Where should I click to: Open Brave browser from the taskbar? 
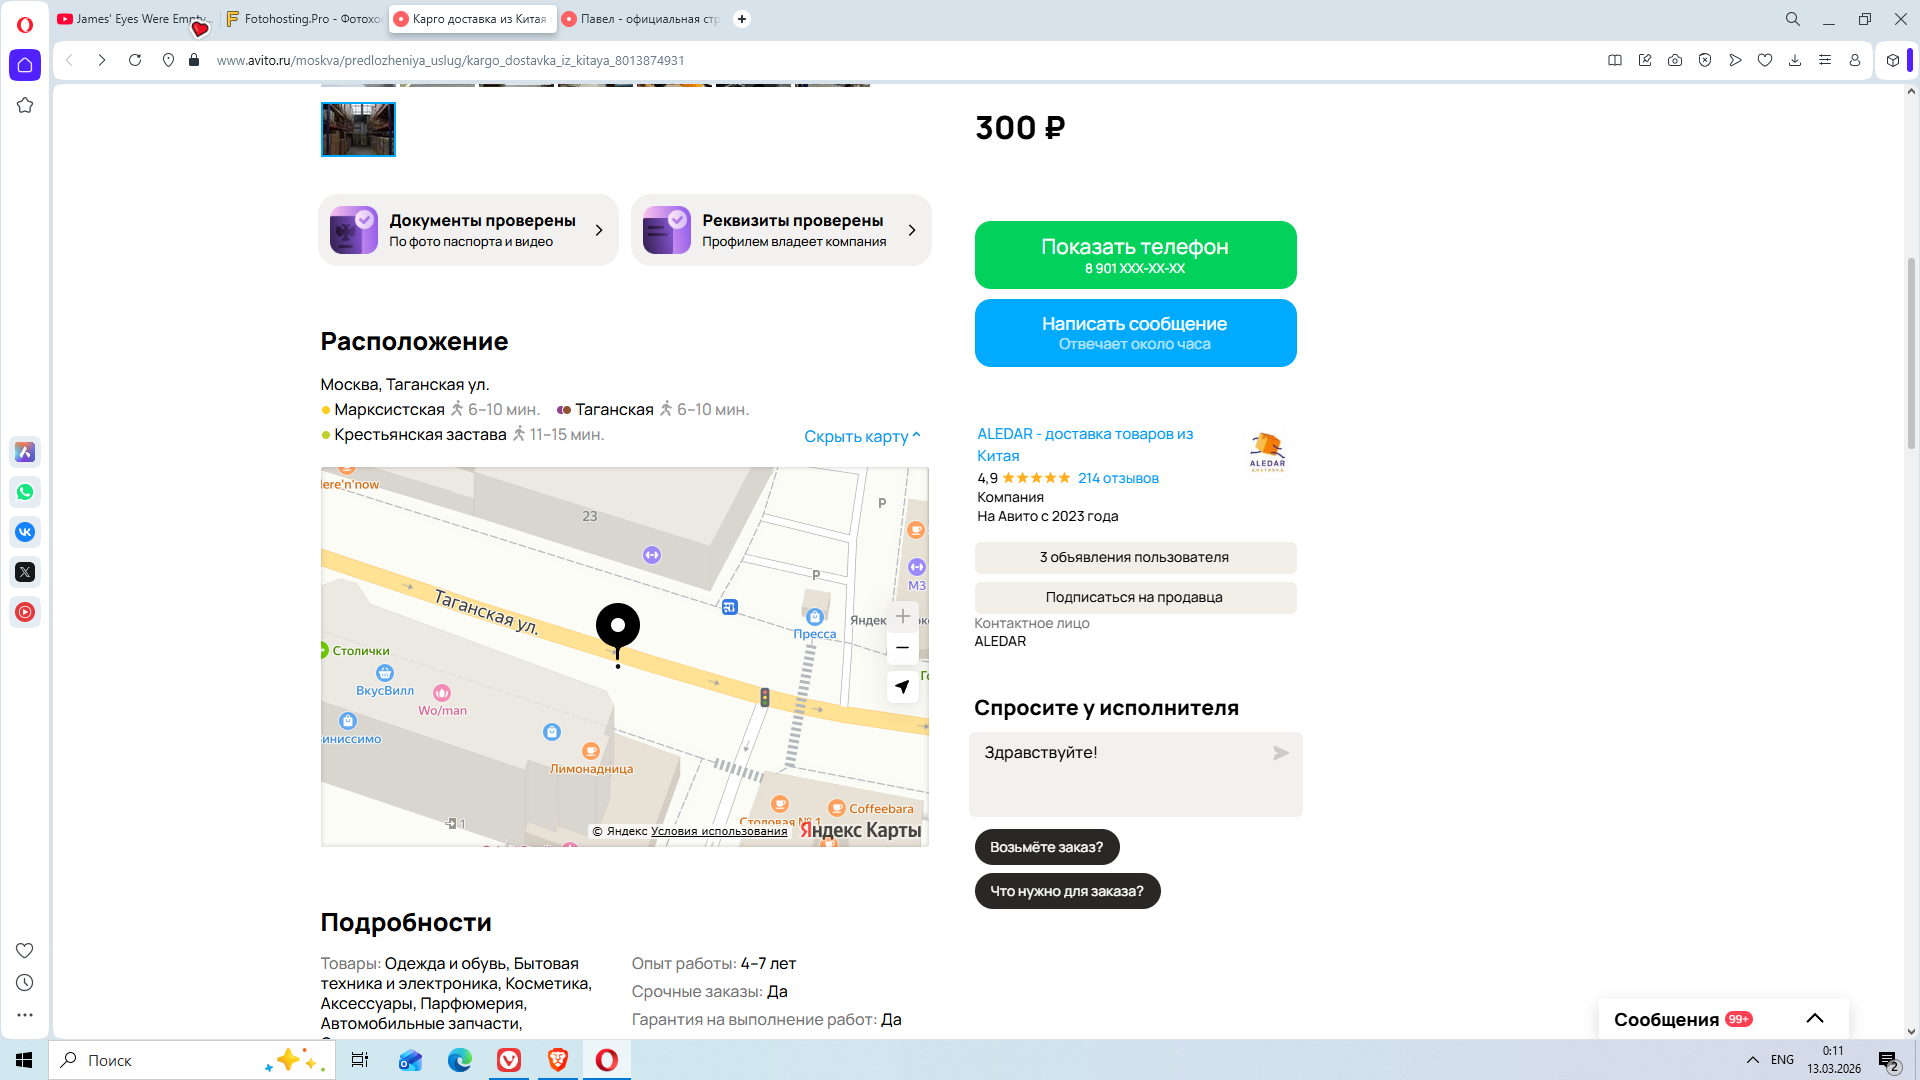(x=557, y=1060)
